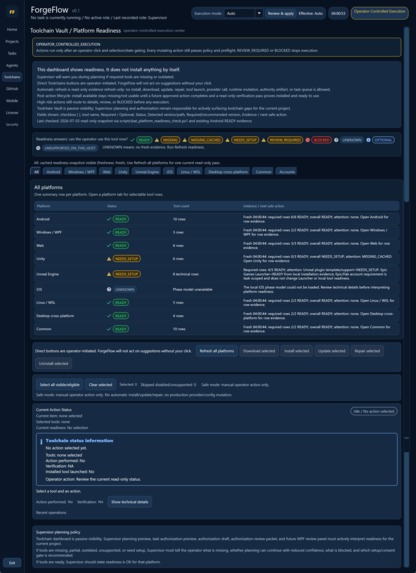This screenshot has width=416, height=573.
Task: Open the Execution mode dropdown
Action: coord(243,13)
